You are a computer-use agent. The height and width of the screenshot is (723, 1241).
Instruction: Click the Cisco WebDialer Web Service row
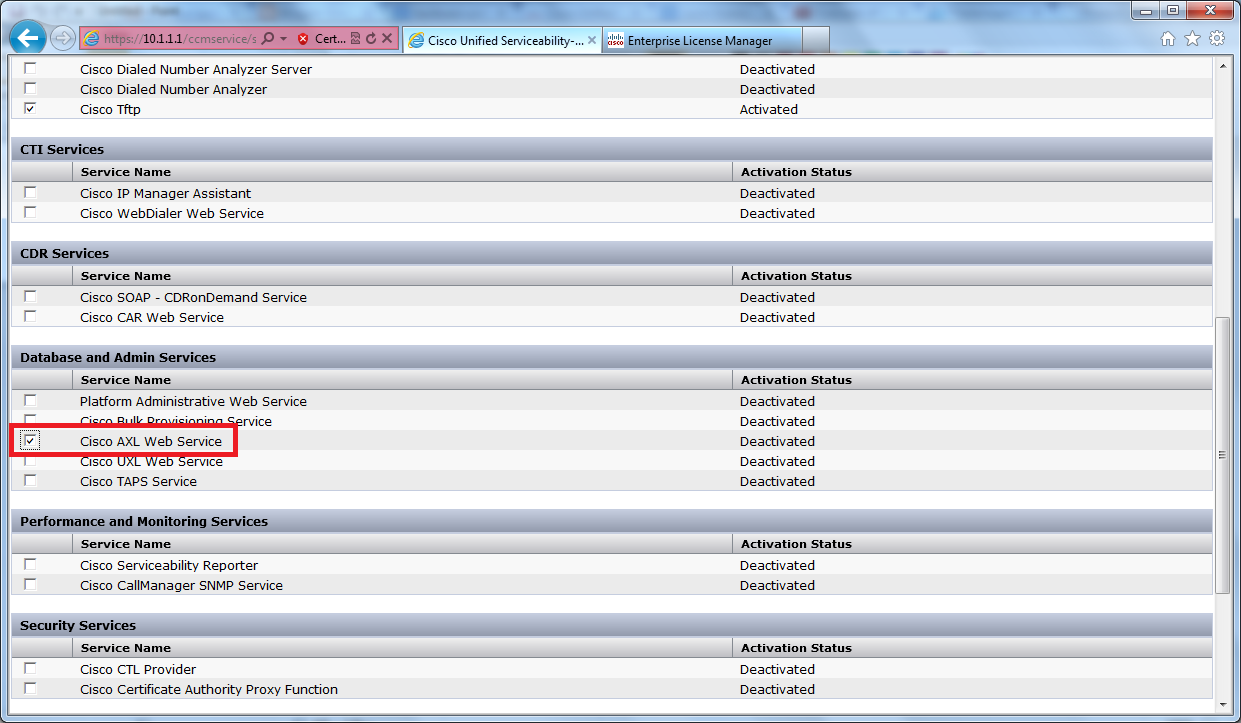tap(172, 213)
